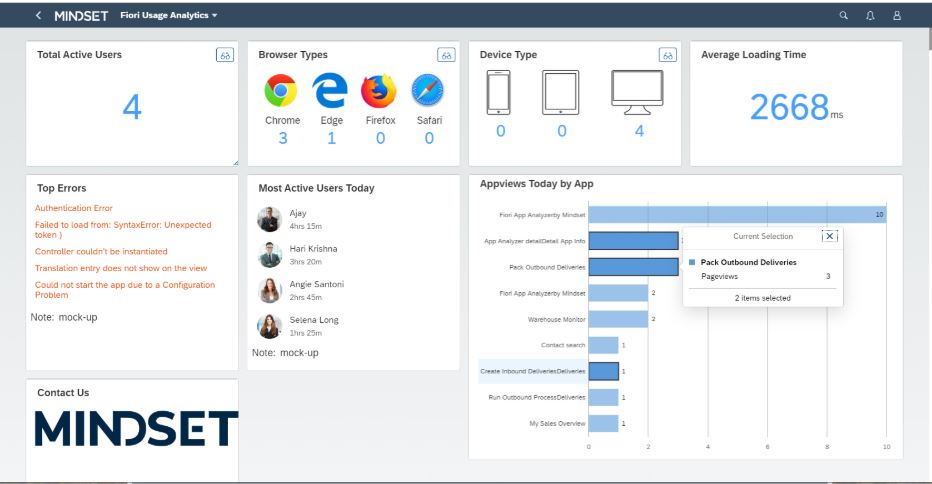Click the Mindset logo in header
Viewport: 932px width, 484px height.
click(81, 16)
